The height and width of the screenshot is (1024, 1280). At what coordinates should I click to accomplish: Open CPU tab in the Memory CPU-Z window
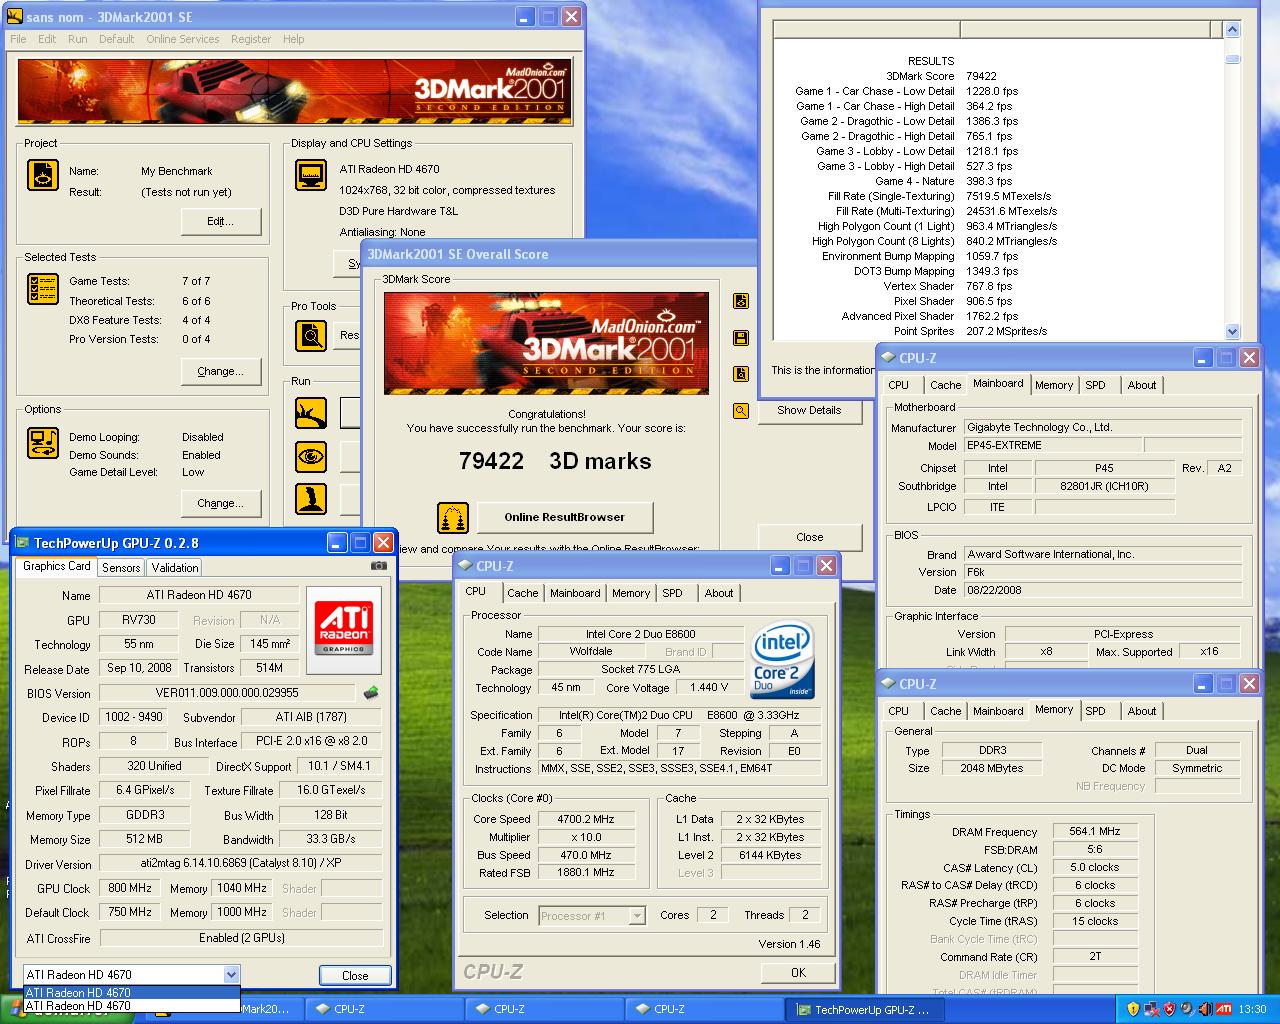(899, 711)
